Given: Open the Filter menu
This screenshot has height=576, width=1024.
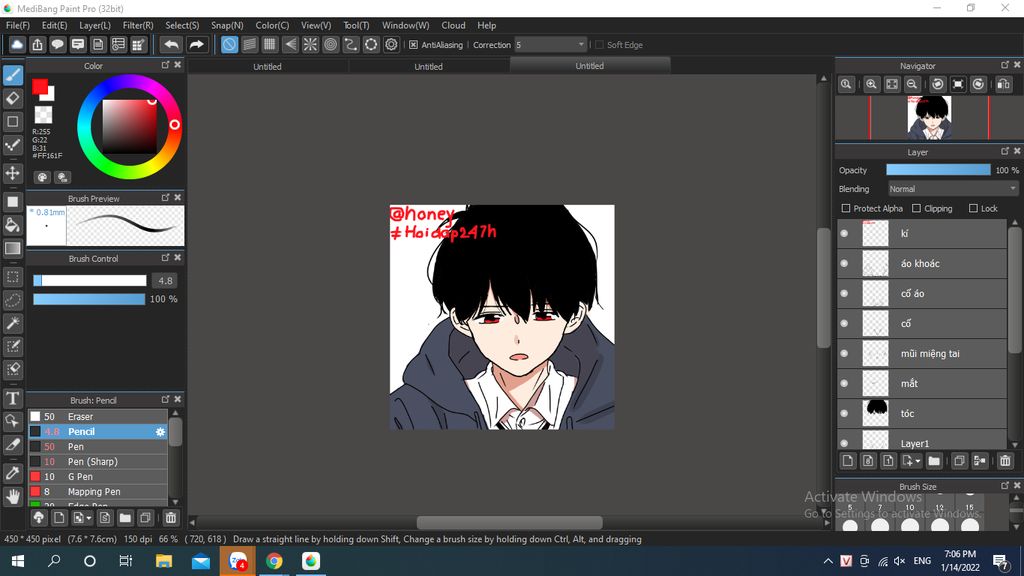Looking at the screenshot, I should 138,25.
